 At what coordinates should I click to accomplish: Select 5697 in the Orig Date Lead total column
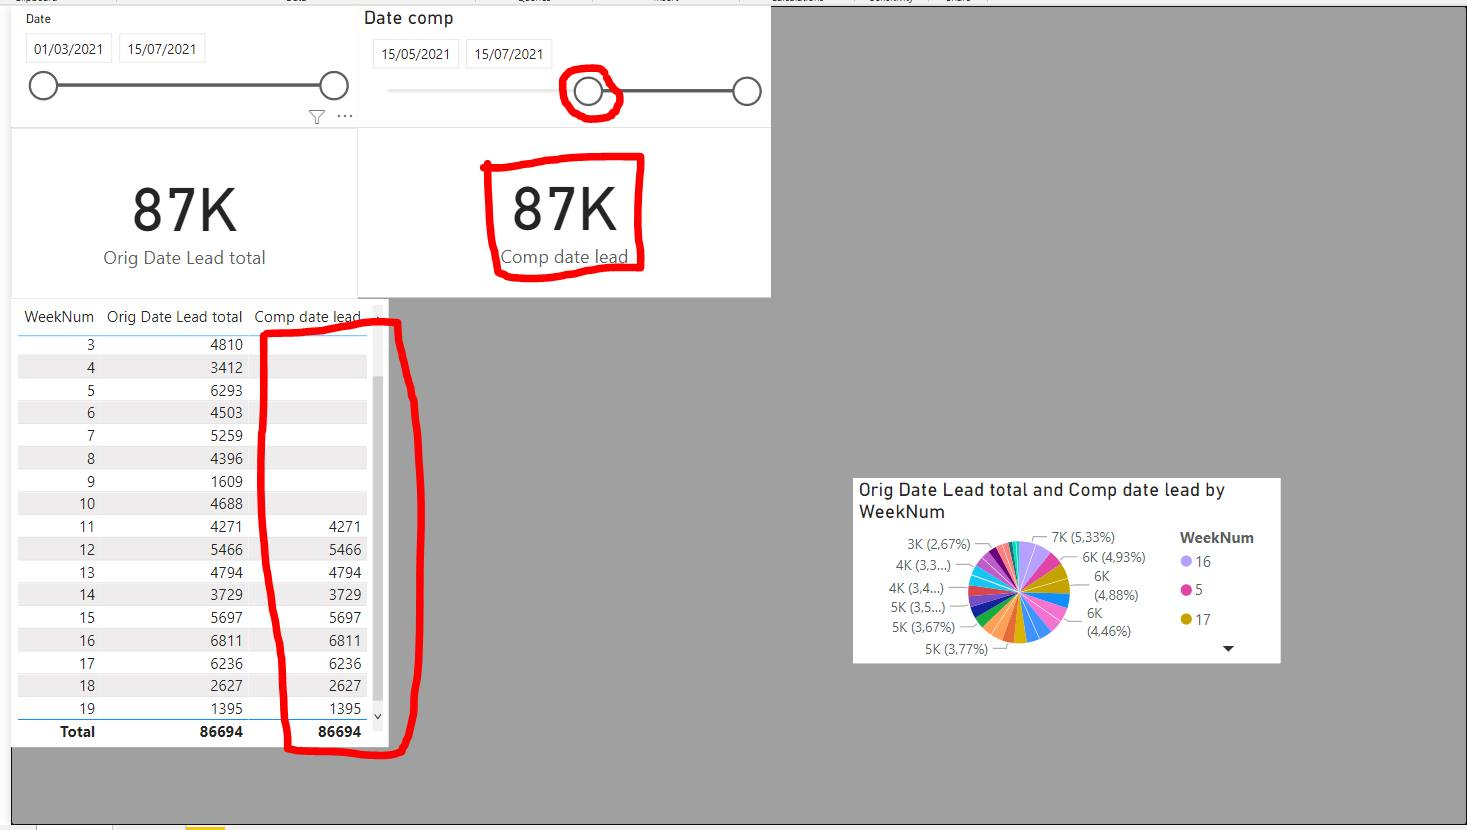click(x=226, y=618)
